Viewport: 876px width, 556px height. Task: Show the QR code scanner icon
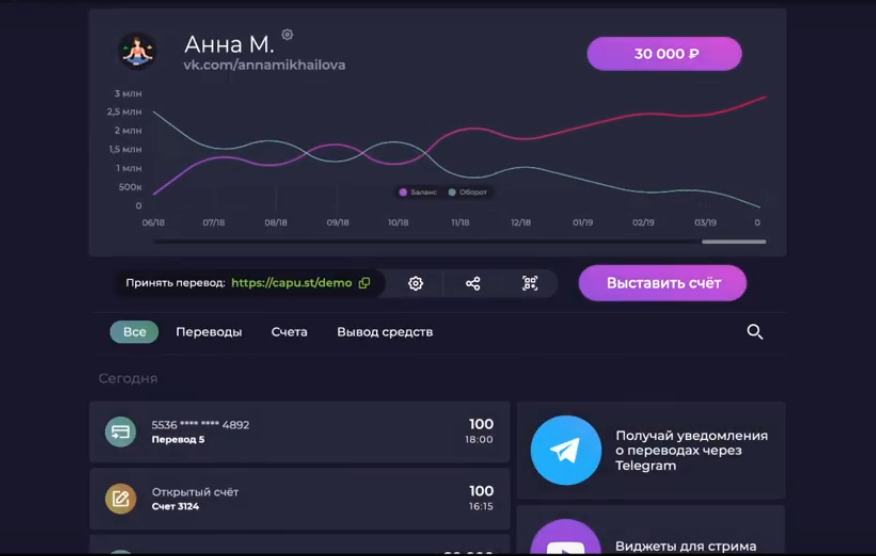530,283
